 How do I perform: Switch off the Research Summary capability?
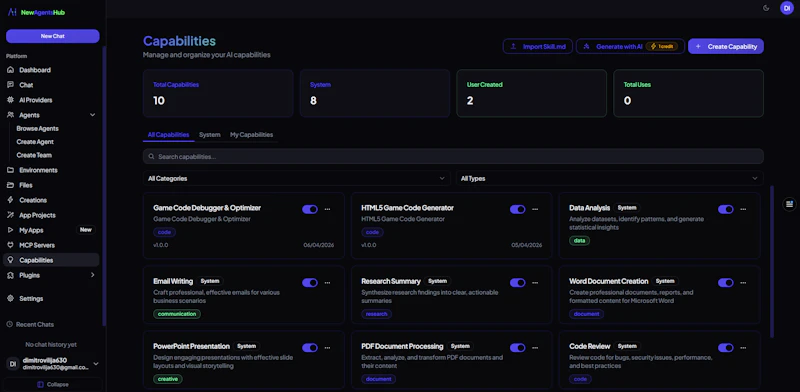coord(517,282)
